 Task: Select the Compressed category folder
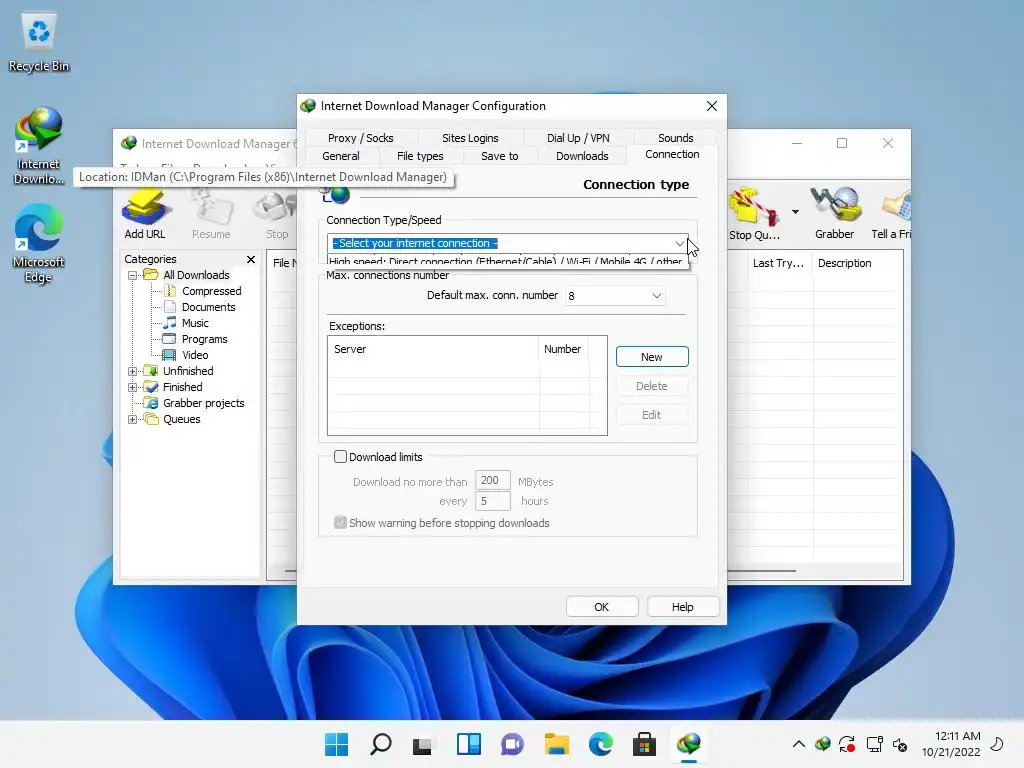coord(211,291)
